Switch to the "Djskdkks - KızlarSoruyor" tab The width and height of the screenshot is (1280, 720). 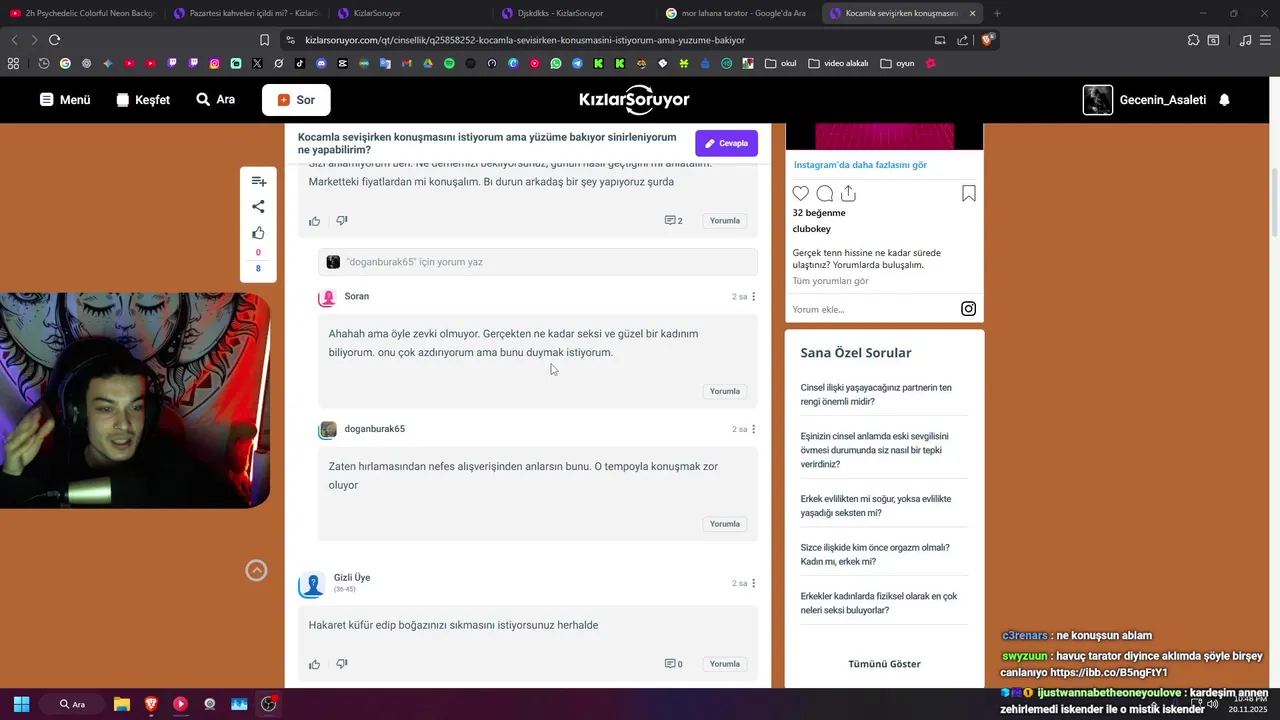pyautogui.click(x=573, y=13)
